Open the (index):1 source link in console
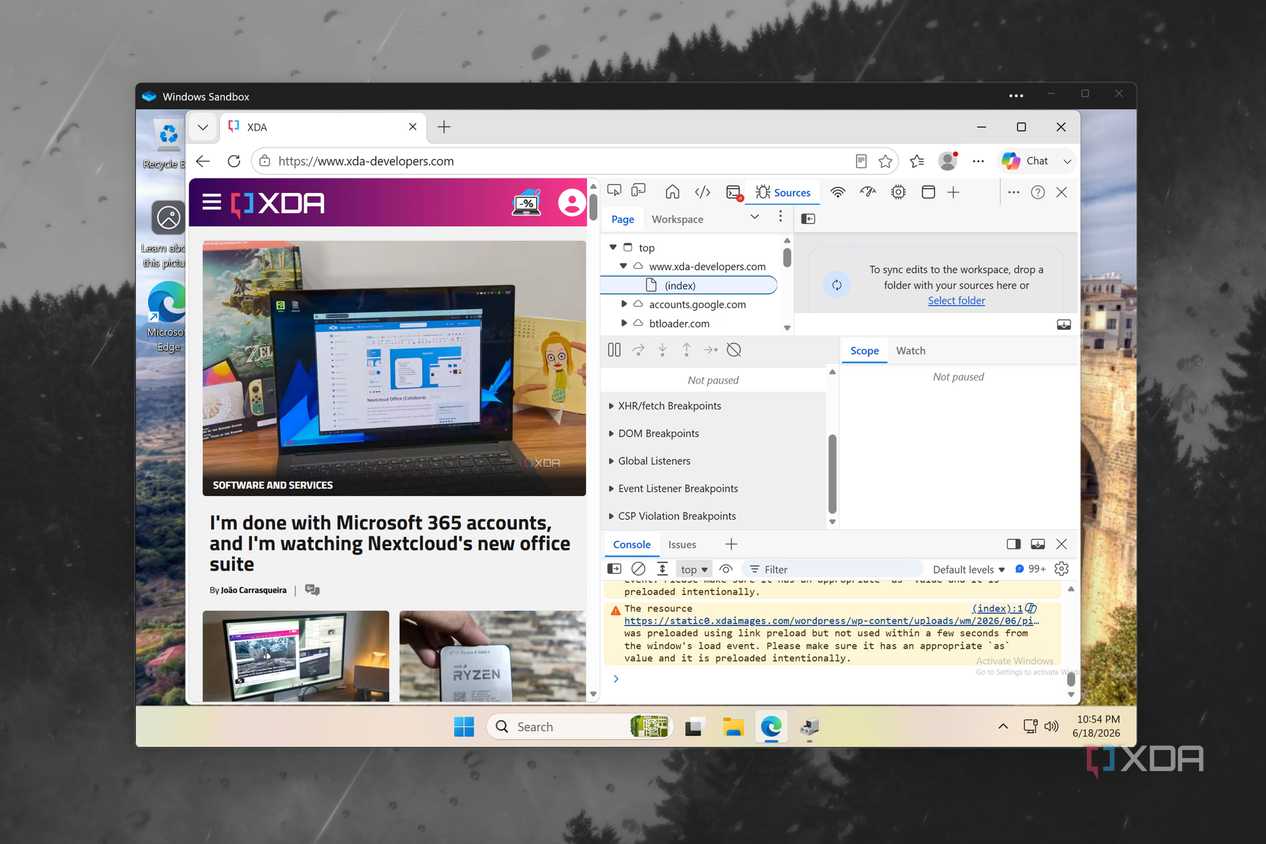The image size is (1266, 844). click(x=997, y=608)
